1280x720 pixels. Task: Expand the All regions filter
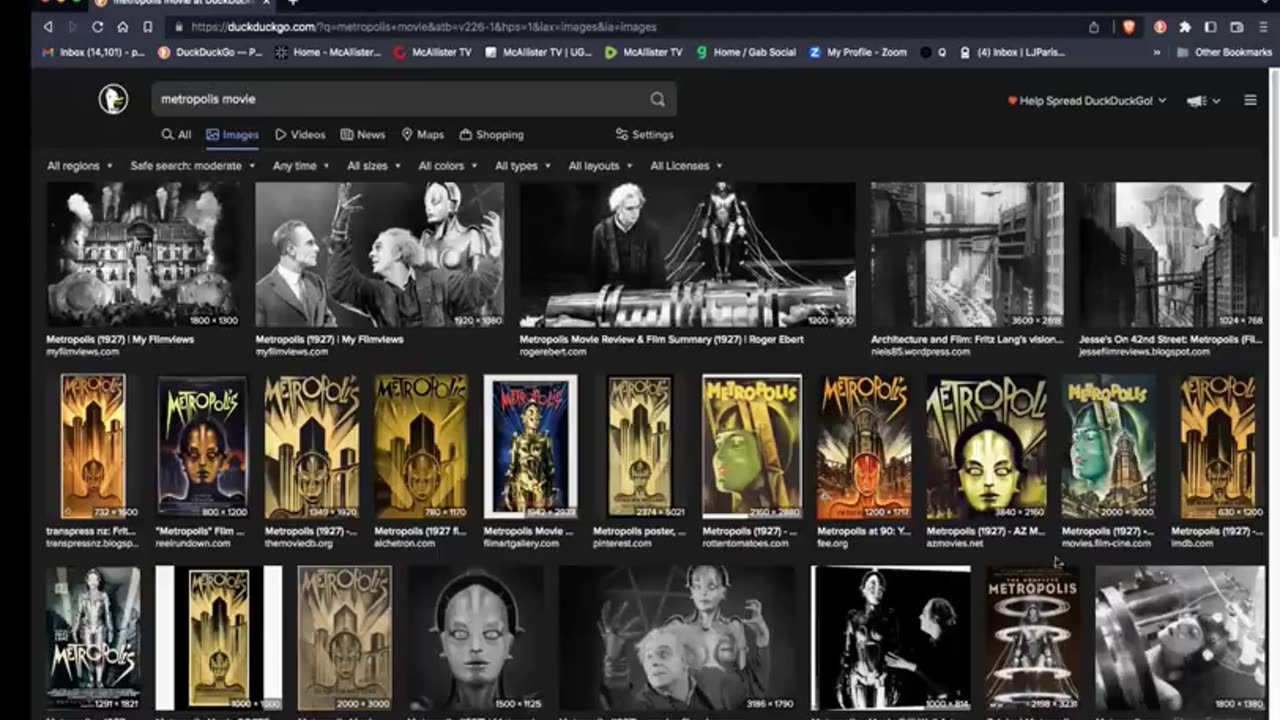point(80,166)
